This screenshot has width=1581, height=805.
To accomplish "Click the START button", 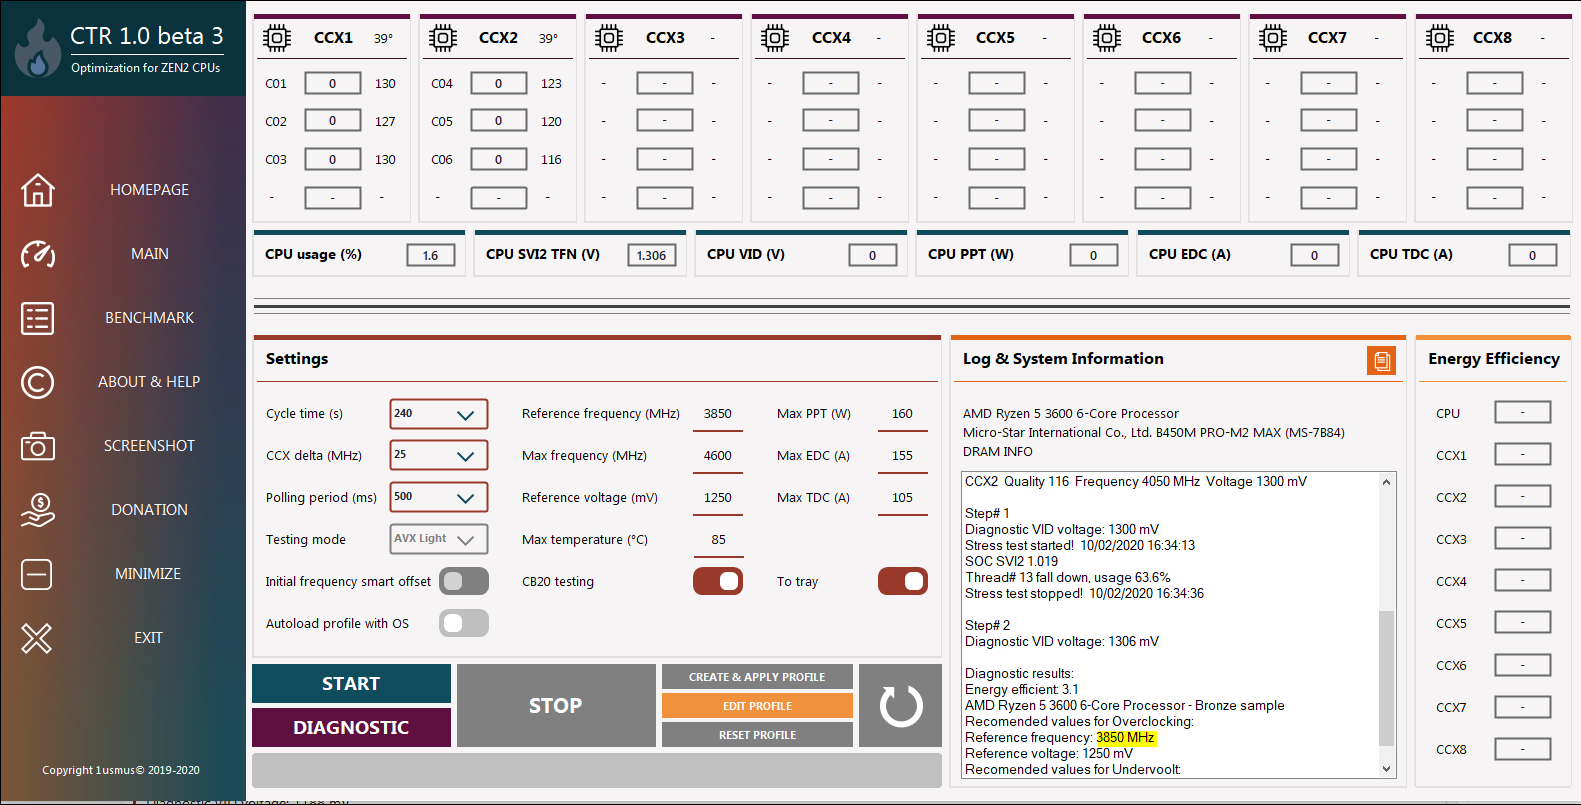I will [x=351, y=684].
